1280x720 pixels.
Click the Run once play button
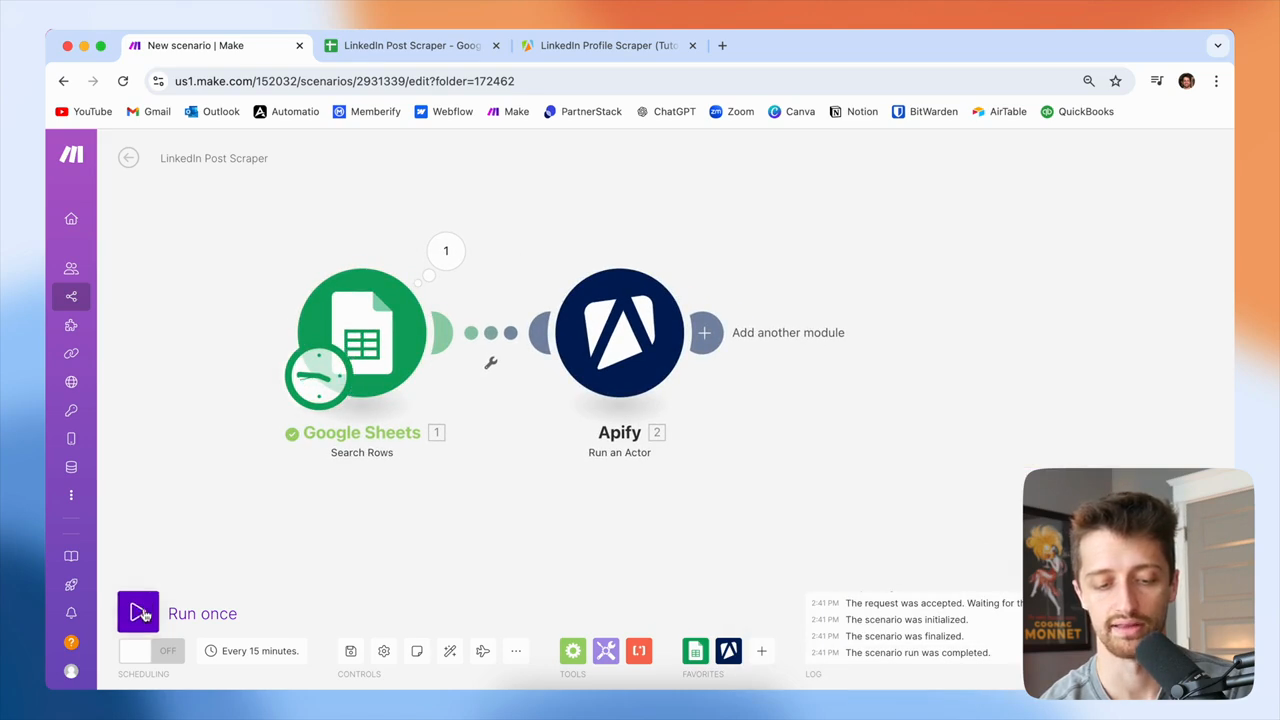point(138,613)
